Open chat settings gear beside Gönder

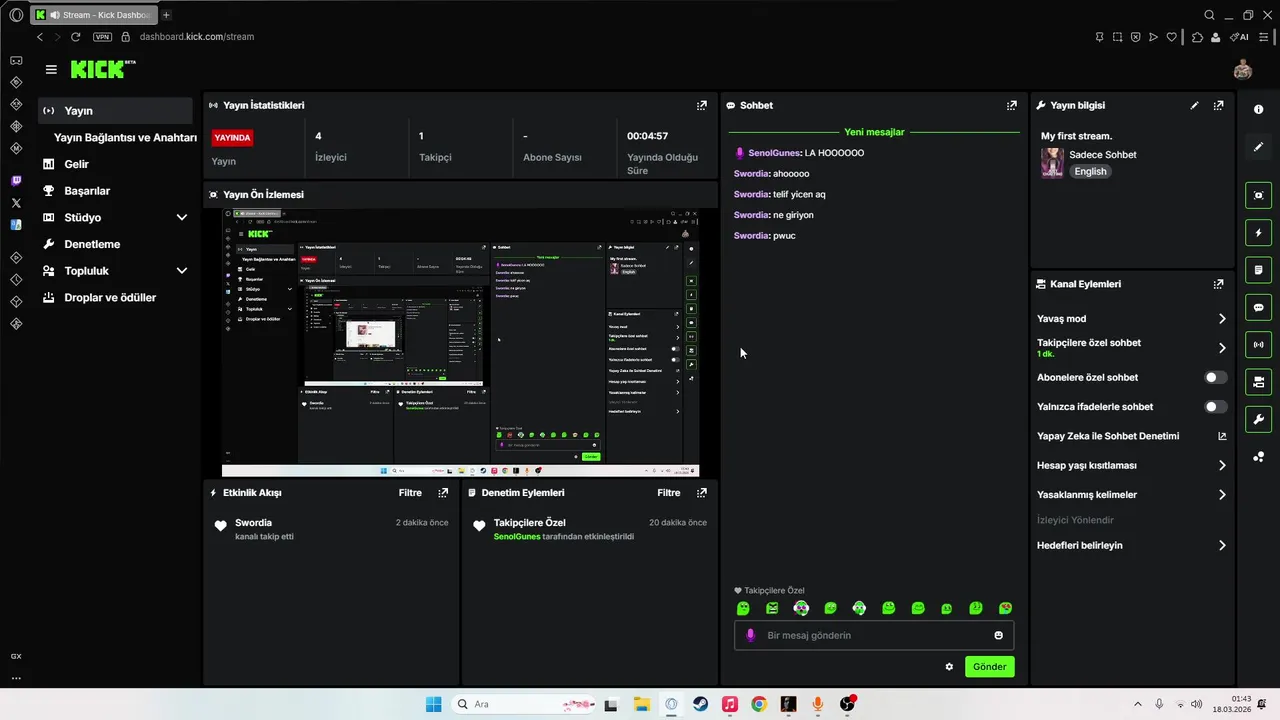coord(949,667)
